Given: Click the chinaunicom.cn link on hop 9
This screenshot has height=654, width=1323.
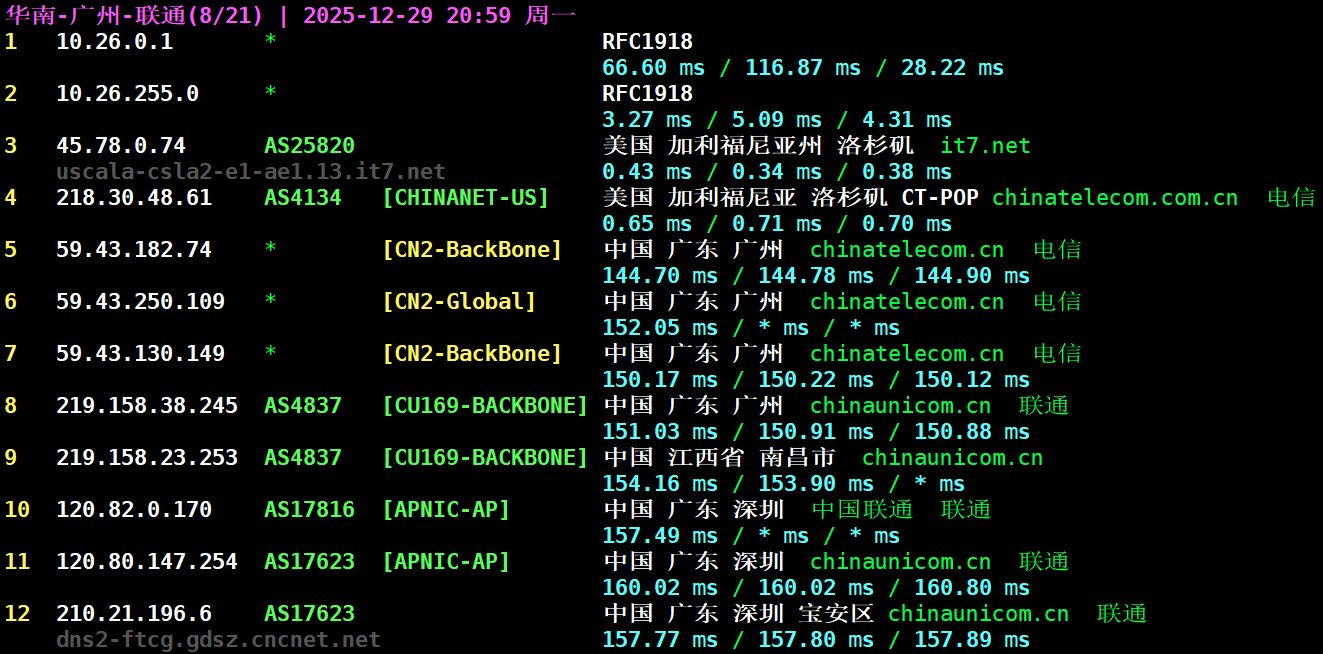Looking at the screenshot, I should [x=952, y=458].
